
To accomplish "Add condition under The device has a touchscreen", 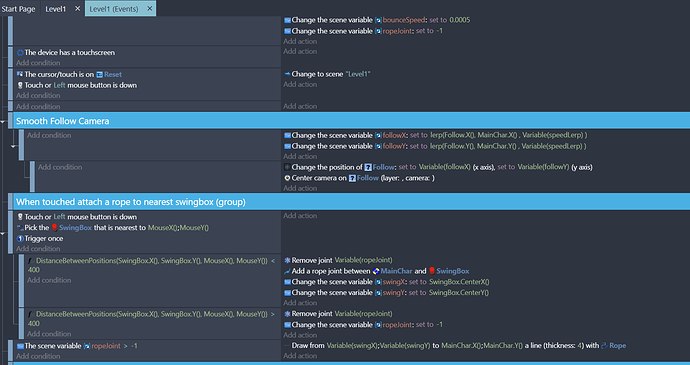I will click(x=38, y=63).
